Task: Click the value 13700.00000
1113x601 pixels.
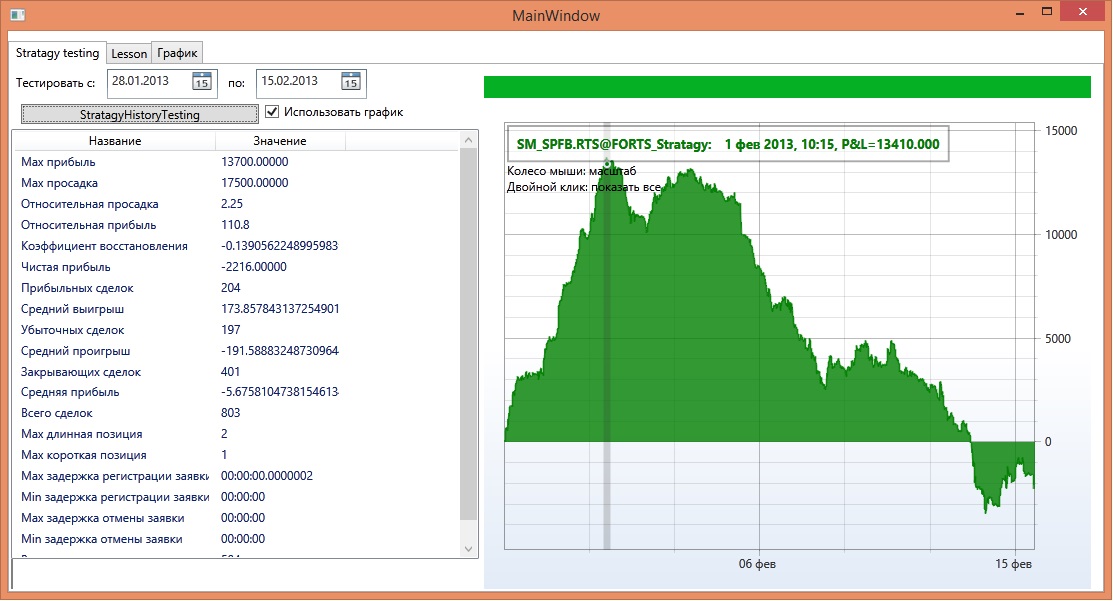Action: pos(255,162)
